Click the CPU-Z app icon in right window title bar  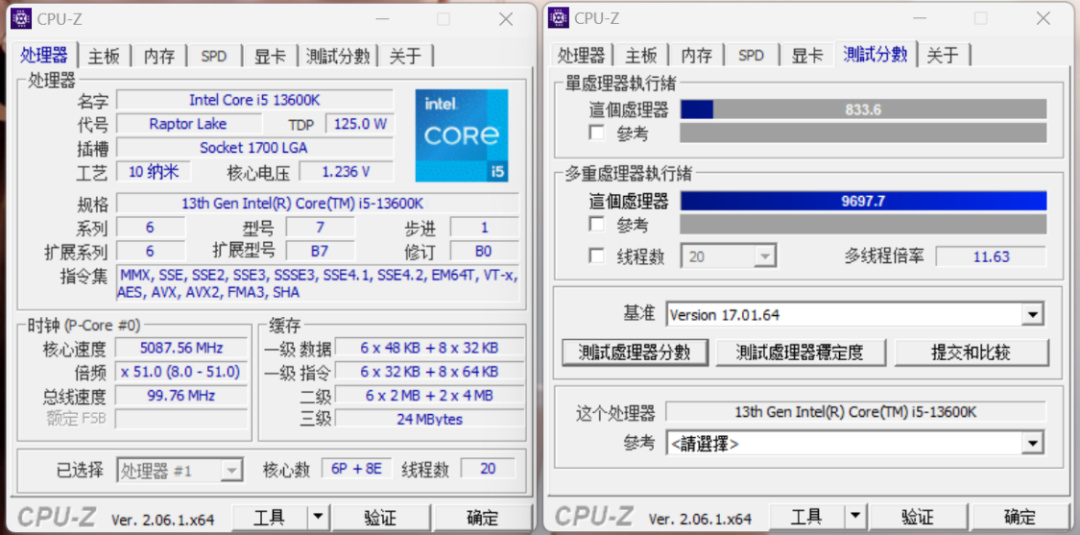click(559, 18)
